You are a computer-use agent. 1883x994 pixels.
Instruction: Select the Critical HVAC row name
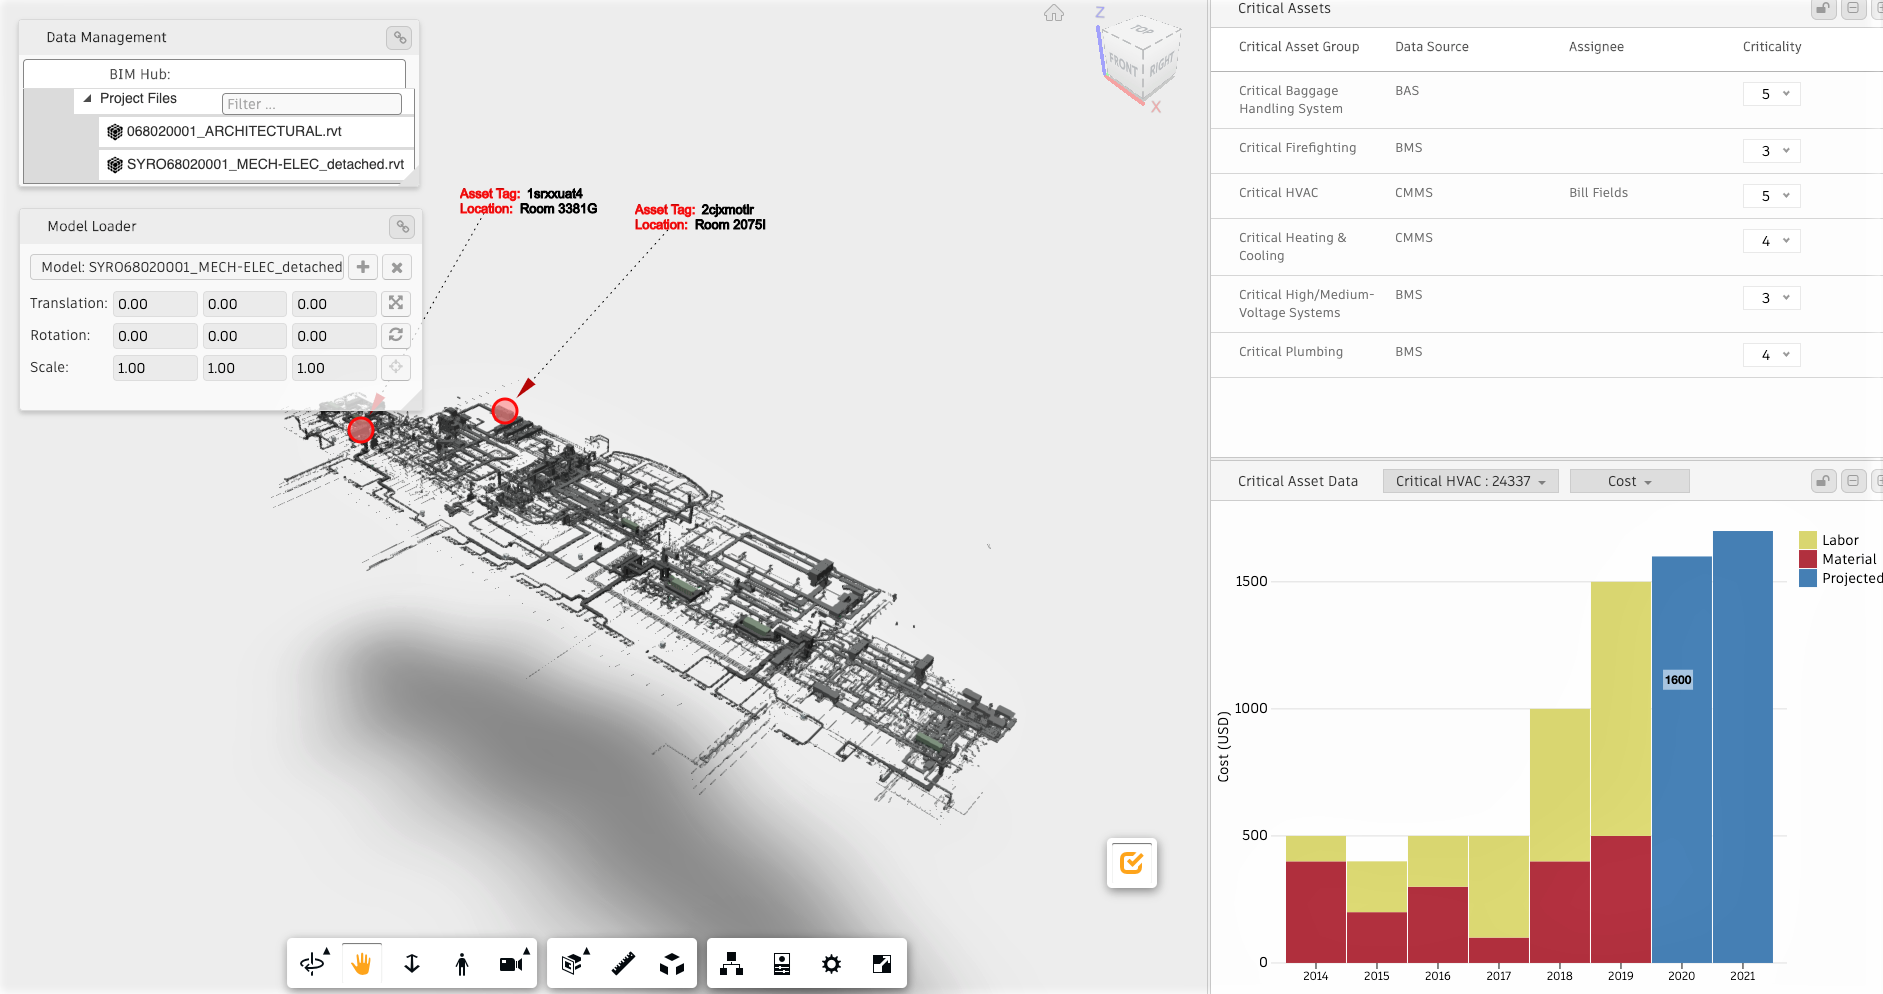click(1278, 193)
